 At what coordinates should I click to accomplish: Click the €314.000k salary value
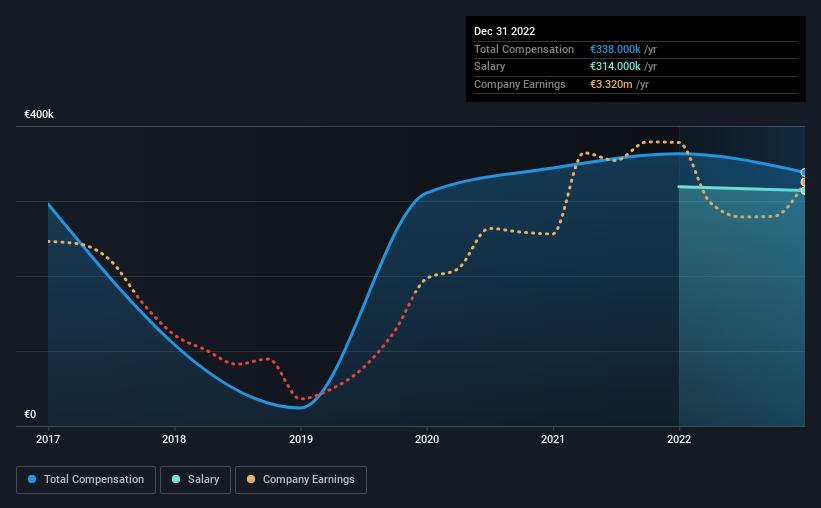coord(615,67)
